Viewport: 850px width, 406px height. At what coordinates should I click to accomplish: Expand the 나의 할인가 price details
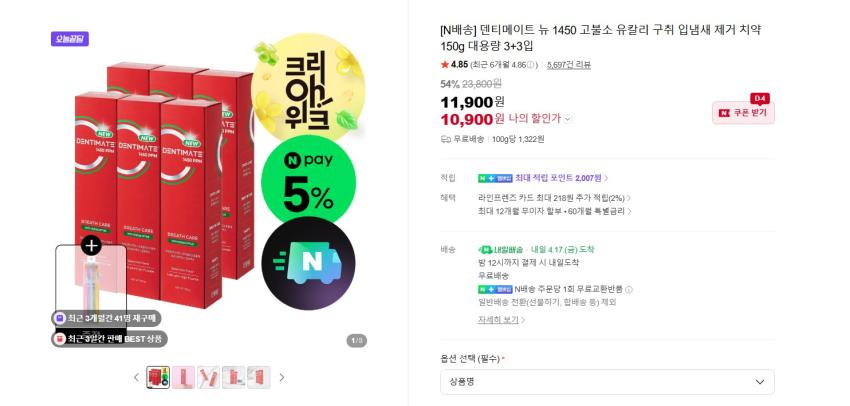coord(568,119)
